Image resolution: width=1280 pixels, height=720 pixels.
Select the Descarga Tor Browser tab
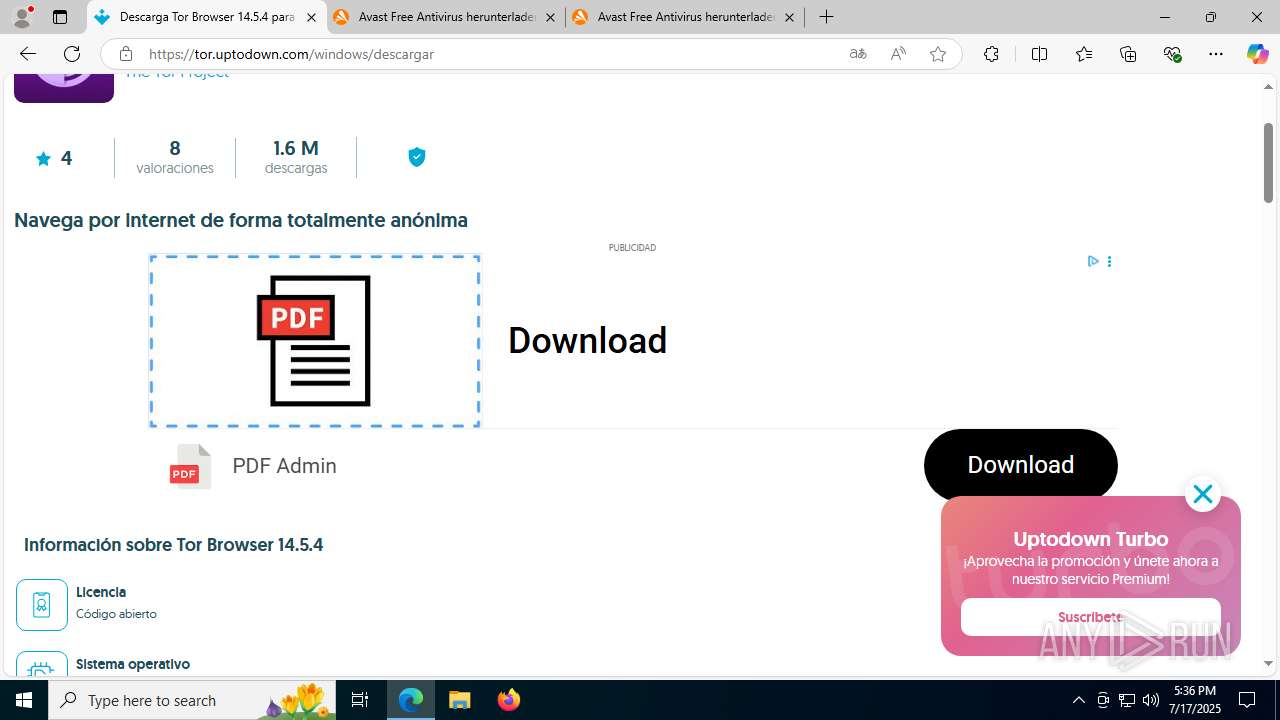pyautogui.click(x=206, y=17)
